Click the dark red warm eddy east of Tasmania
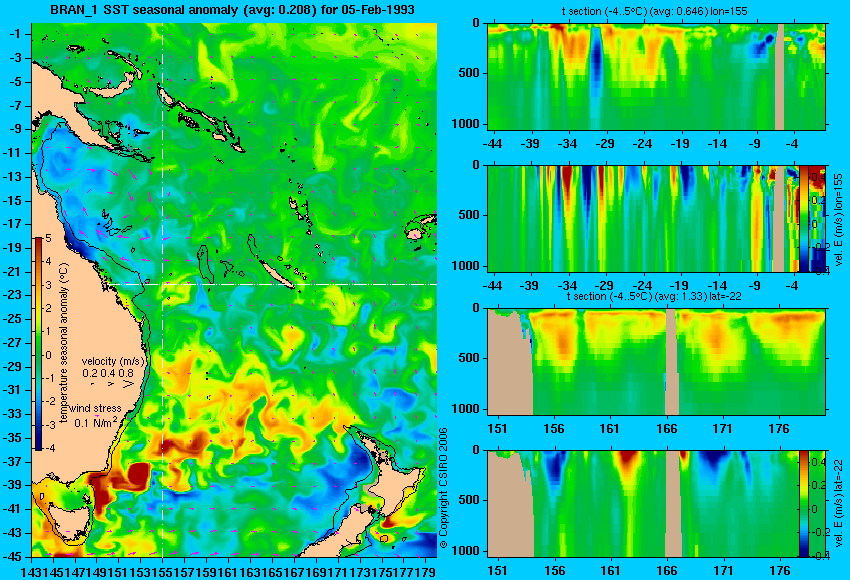 [x=138, y=476]
